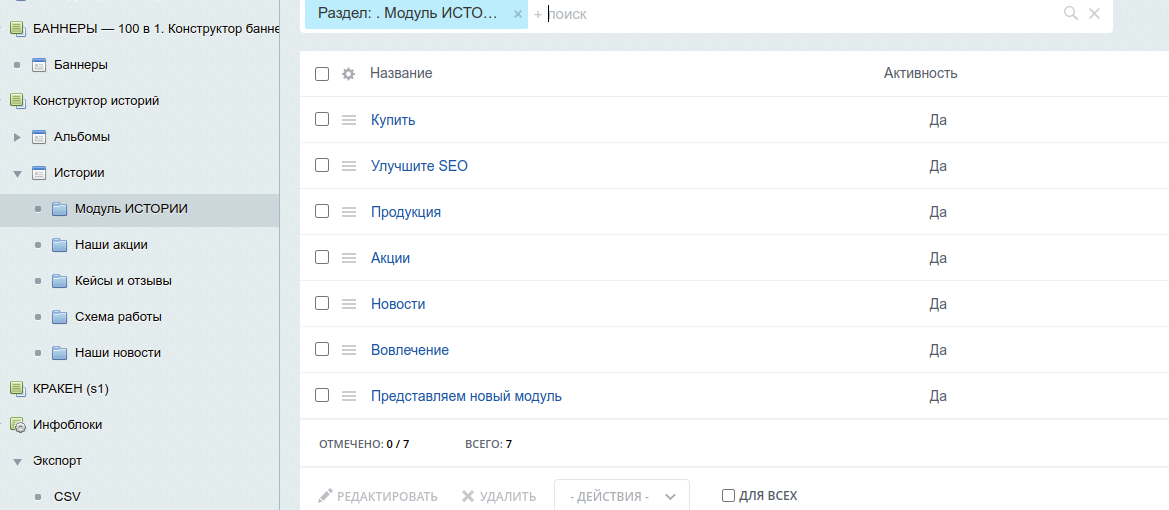Click the Кейсы и отзывы folder icon
1169x510 pixels.
(x=60, y=281)
